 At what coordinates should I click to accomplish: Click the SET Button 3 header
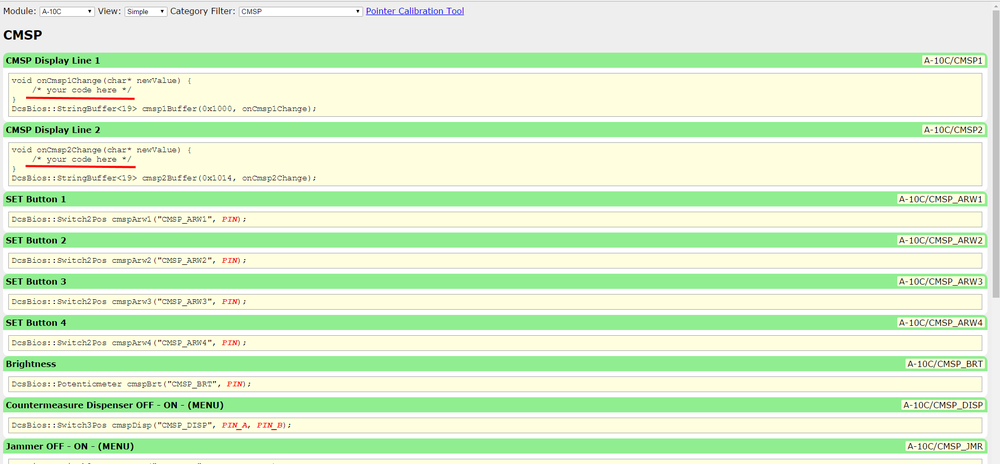click(x=495, y=281)
